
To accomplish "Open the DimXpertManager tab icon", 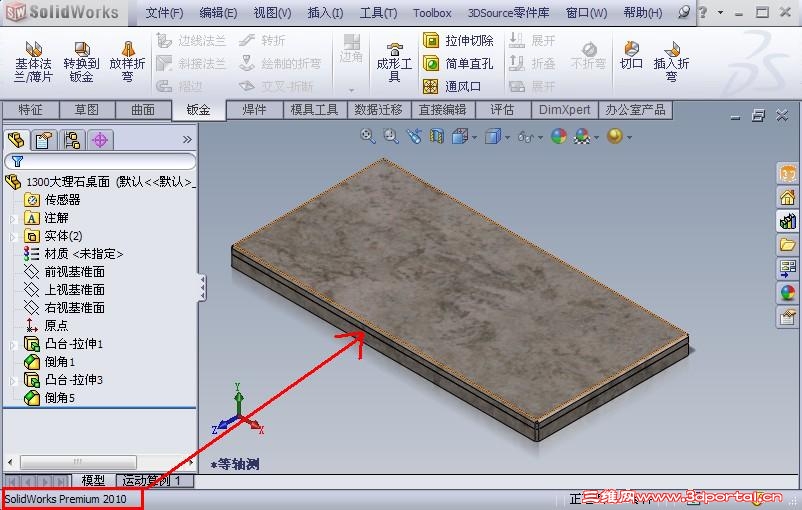I will click(100, 140).
